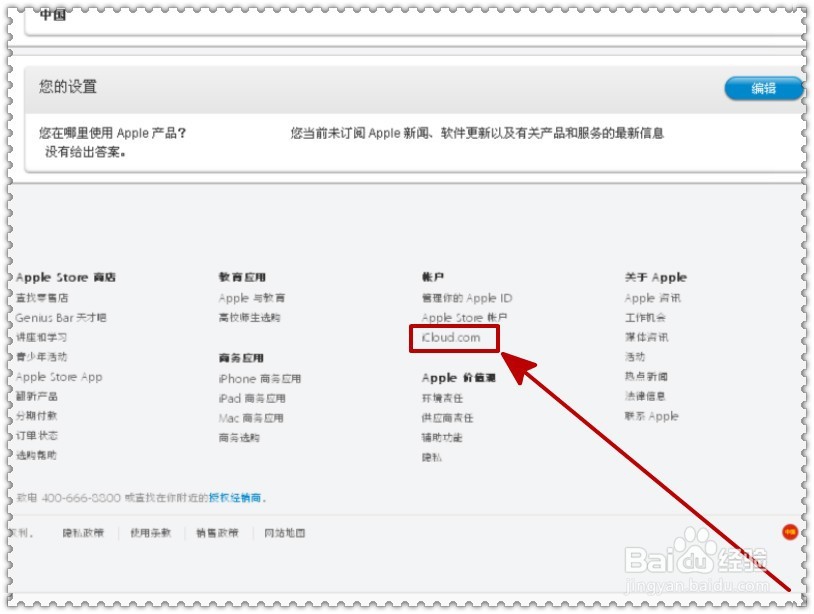Open the Apple Store 帐户 link
The height and width of the screenshot is (614, 814).
click(x=464, y=317)
